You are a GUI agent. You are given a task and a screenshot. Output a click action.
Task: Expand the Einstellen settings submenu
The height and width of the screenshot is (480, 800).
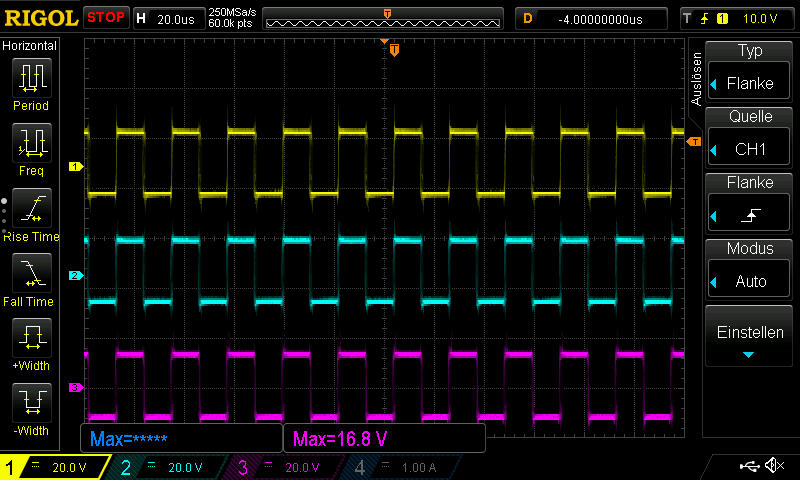(749, 337)
